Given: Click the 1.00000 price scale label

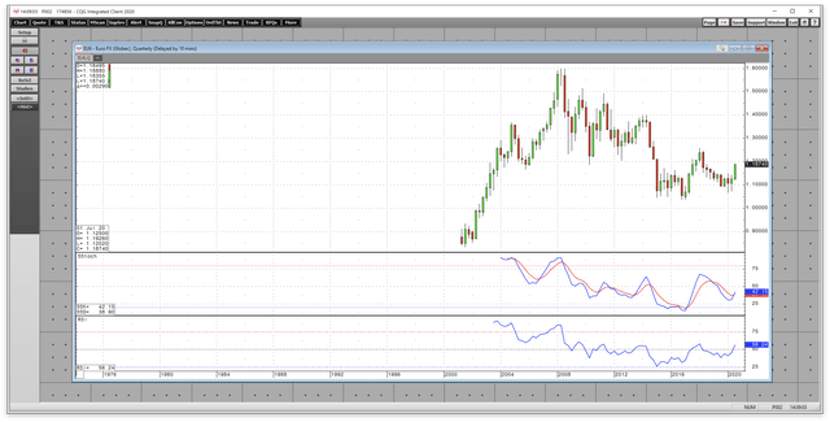Looking at the screenshot, I should pyautogui.click(x=757, y=207).
